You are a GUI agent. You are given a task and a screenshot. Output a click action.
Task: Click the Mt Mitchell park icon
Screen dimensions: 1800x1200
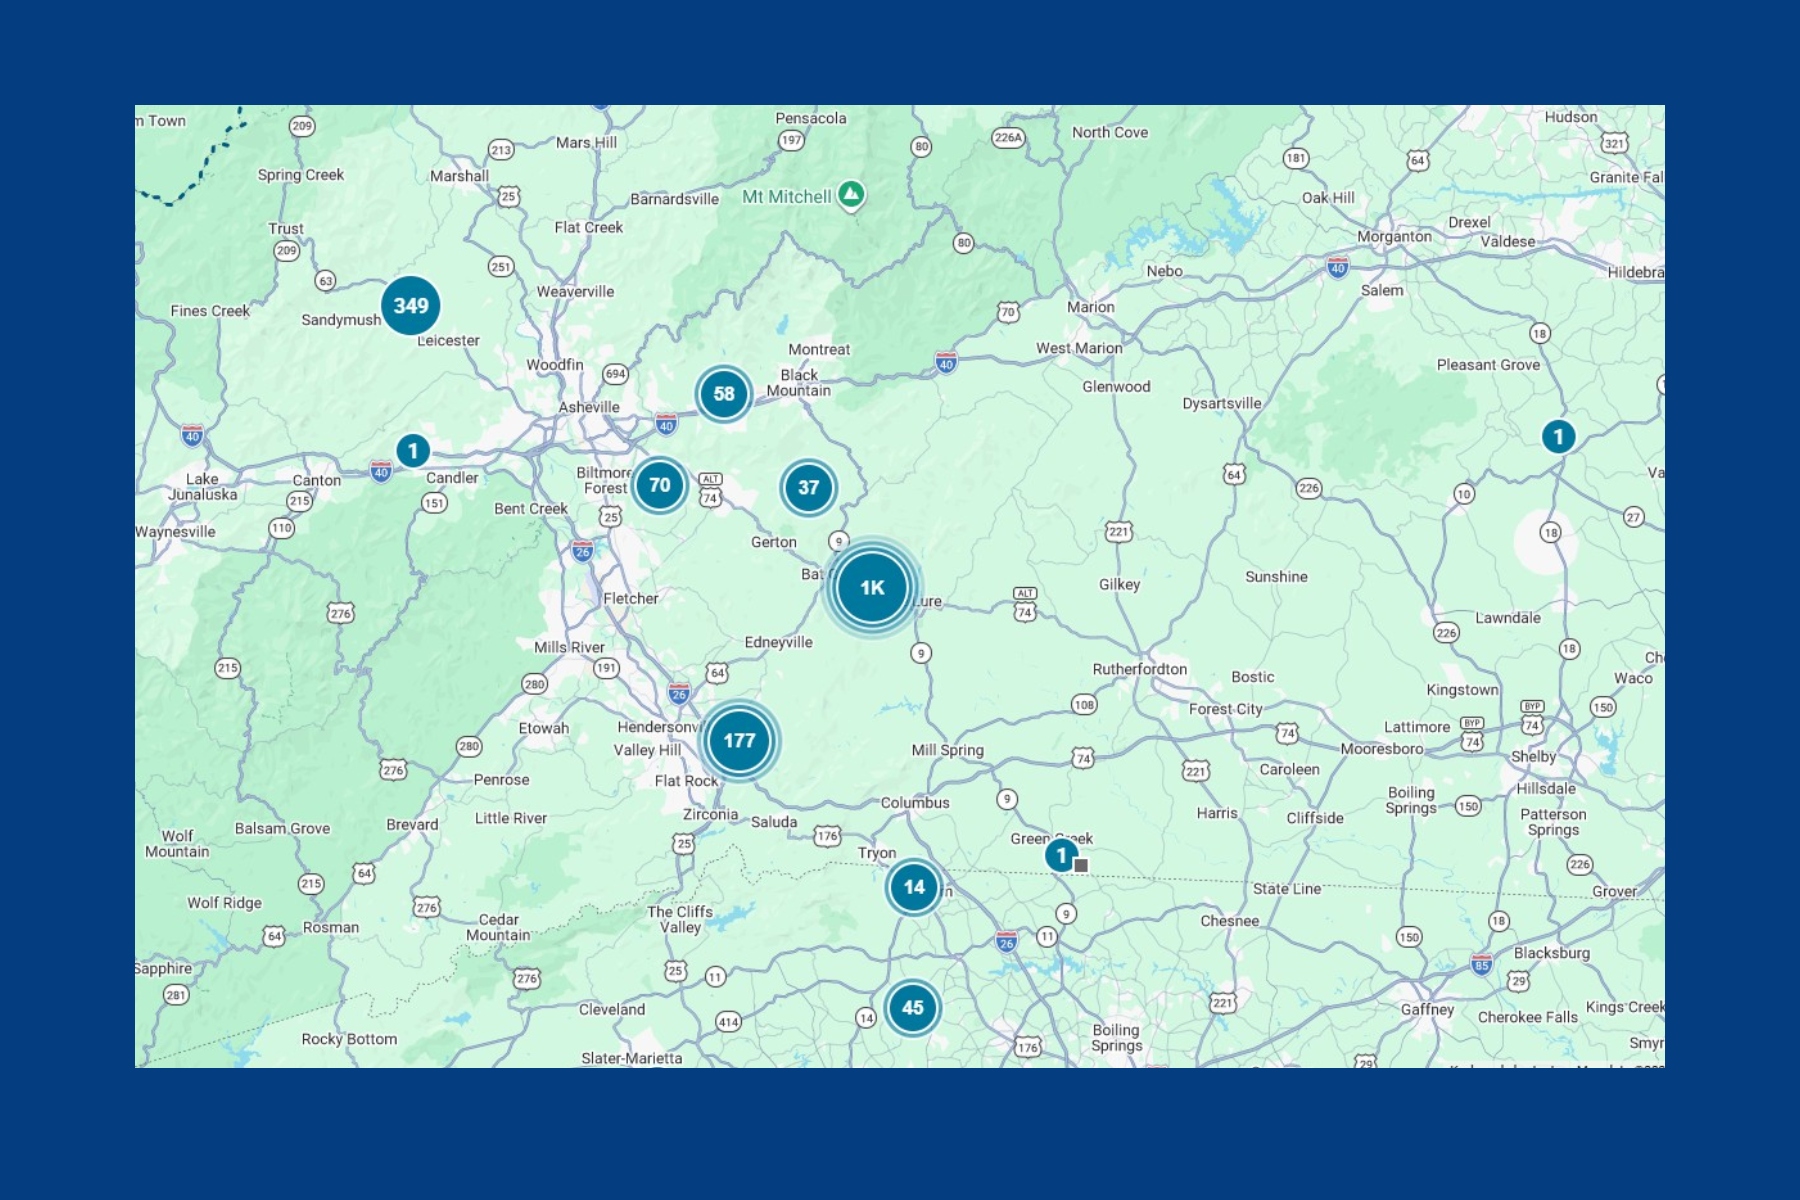pos(851,195)
